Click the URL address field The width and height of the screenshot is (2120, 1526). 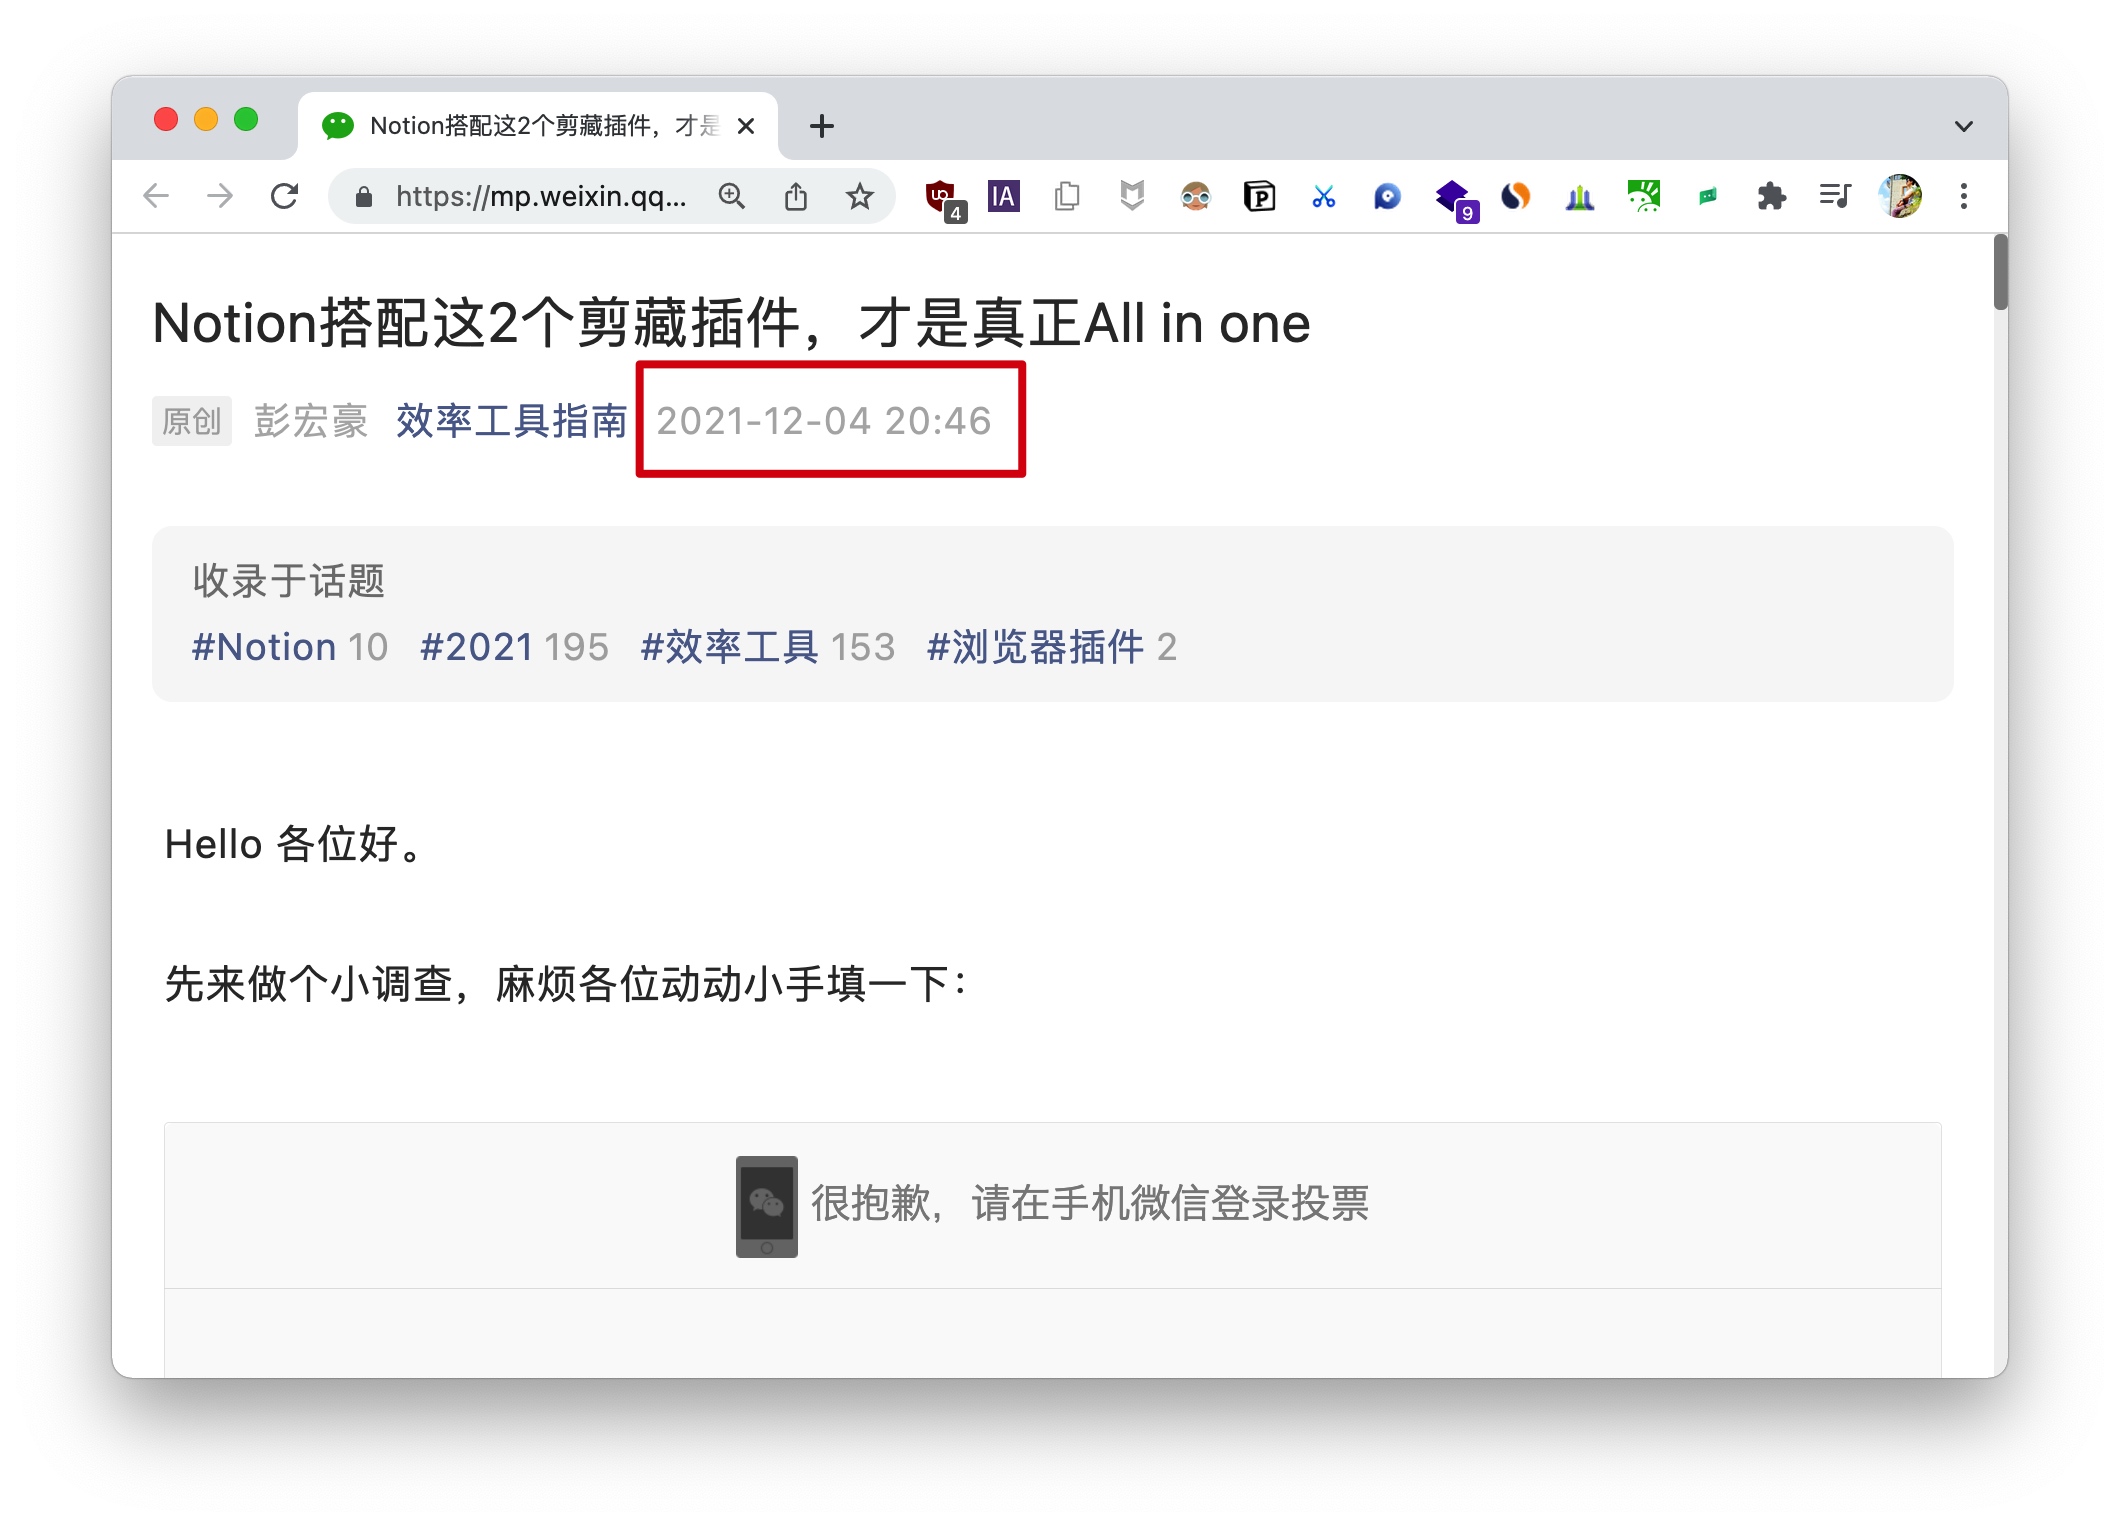click(x=540, y=196)
